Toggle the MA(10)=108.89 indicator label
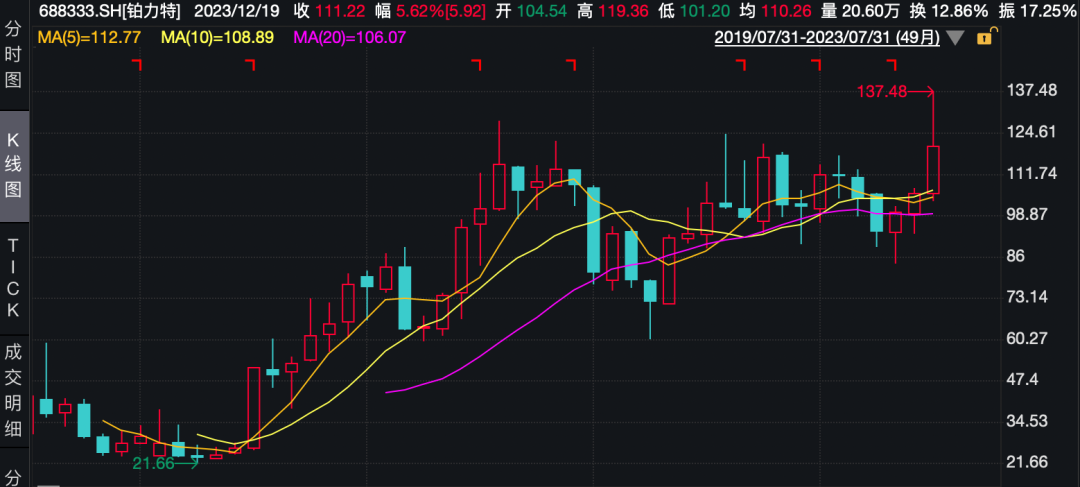The height and width of the screenshot is (487, 1080). pyautogui.click(x=218, y=38)
